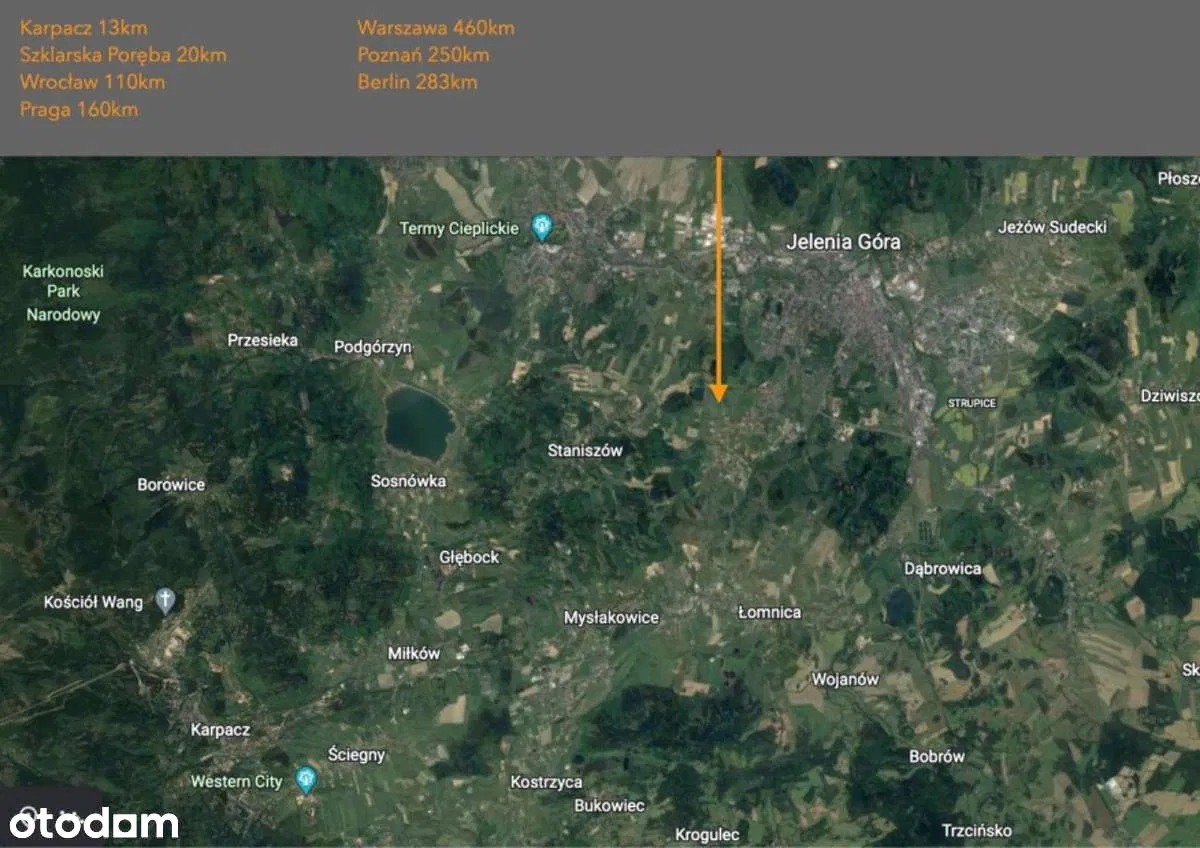Click the otodom logo watermark
The height and width of the screenshot is (848, 1200).
(94, 822)
